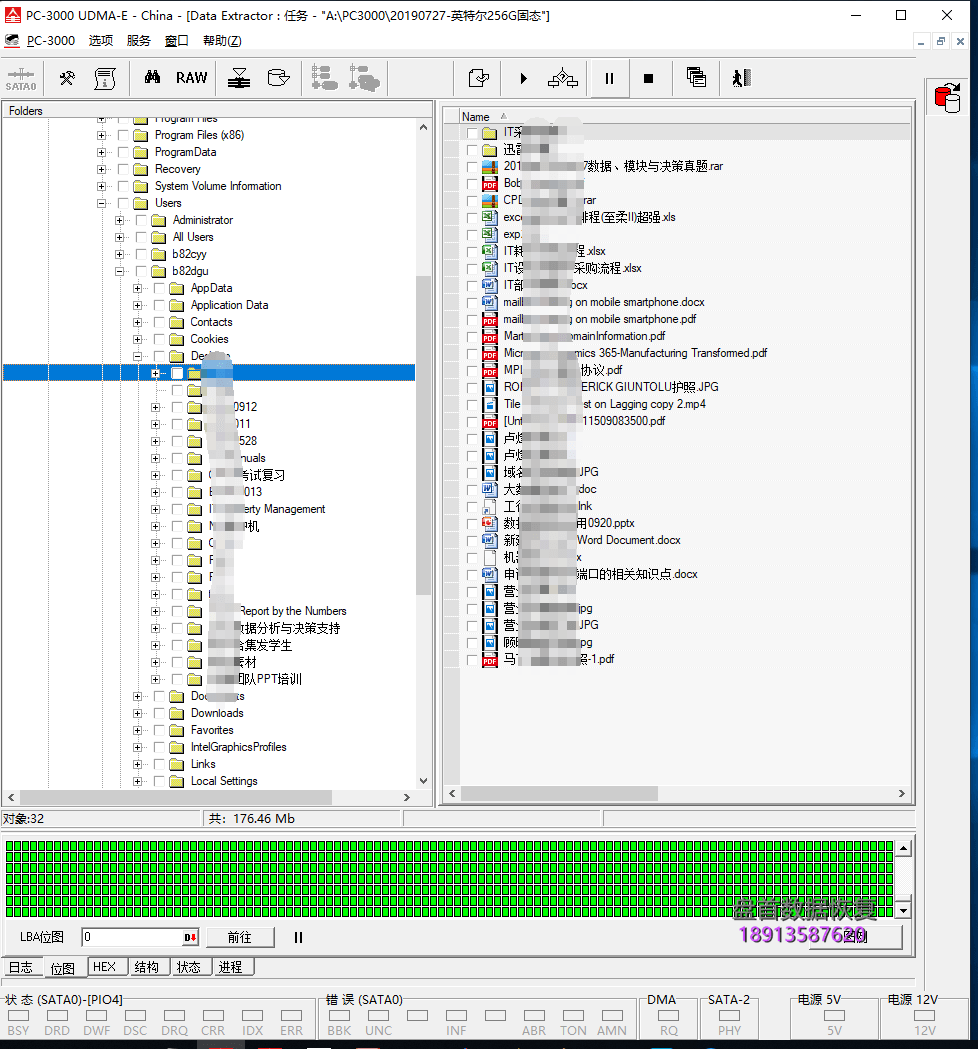Open the 帮助(Z) menu

tap(222, 41)
